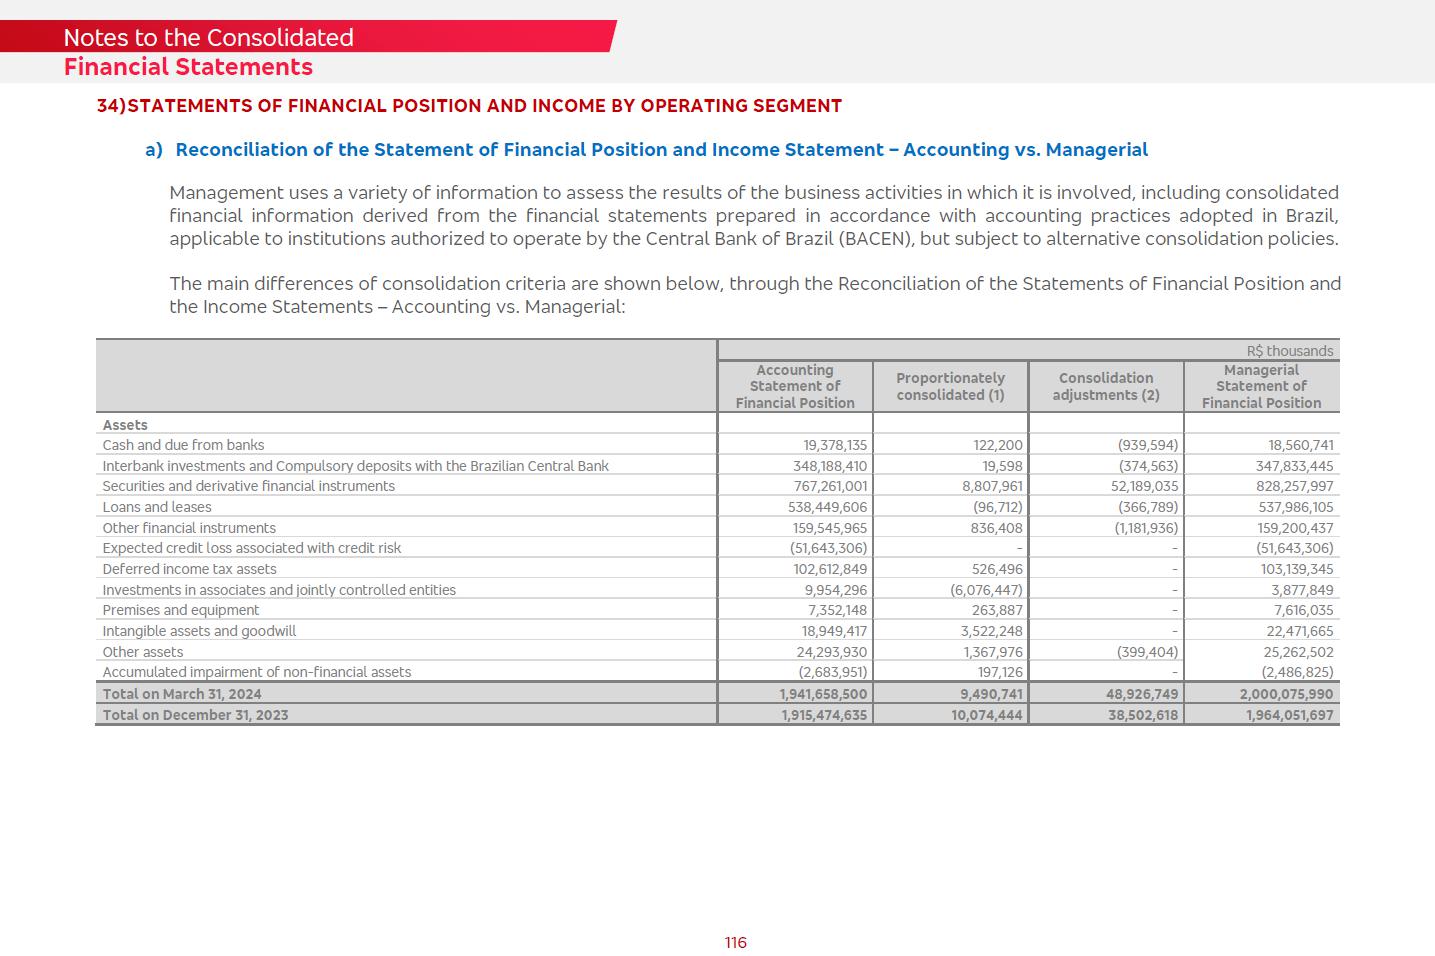The image size is (1435, 956).
Task: Click the 'Managerial Statement of Financial Position' header
Action: point(1261,386)
